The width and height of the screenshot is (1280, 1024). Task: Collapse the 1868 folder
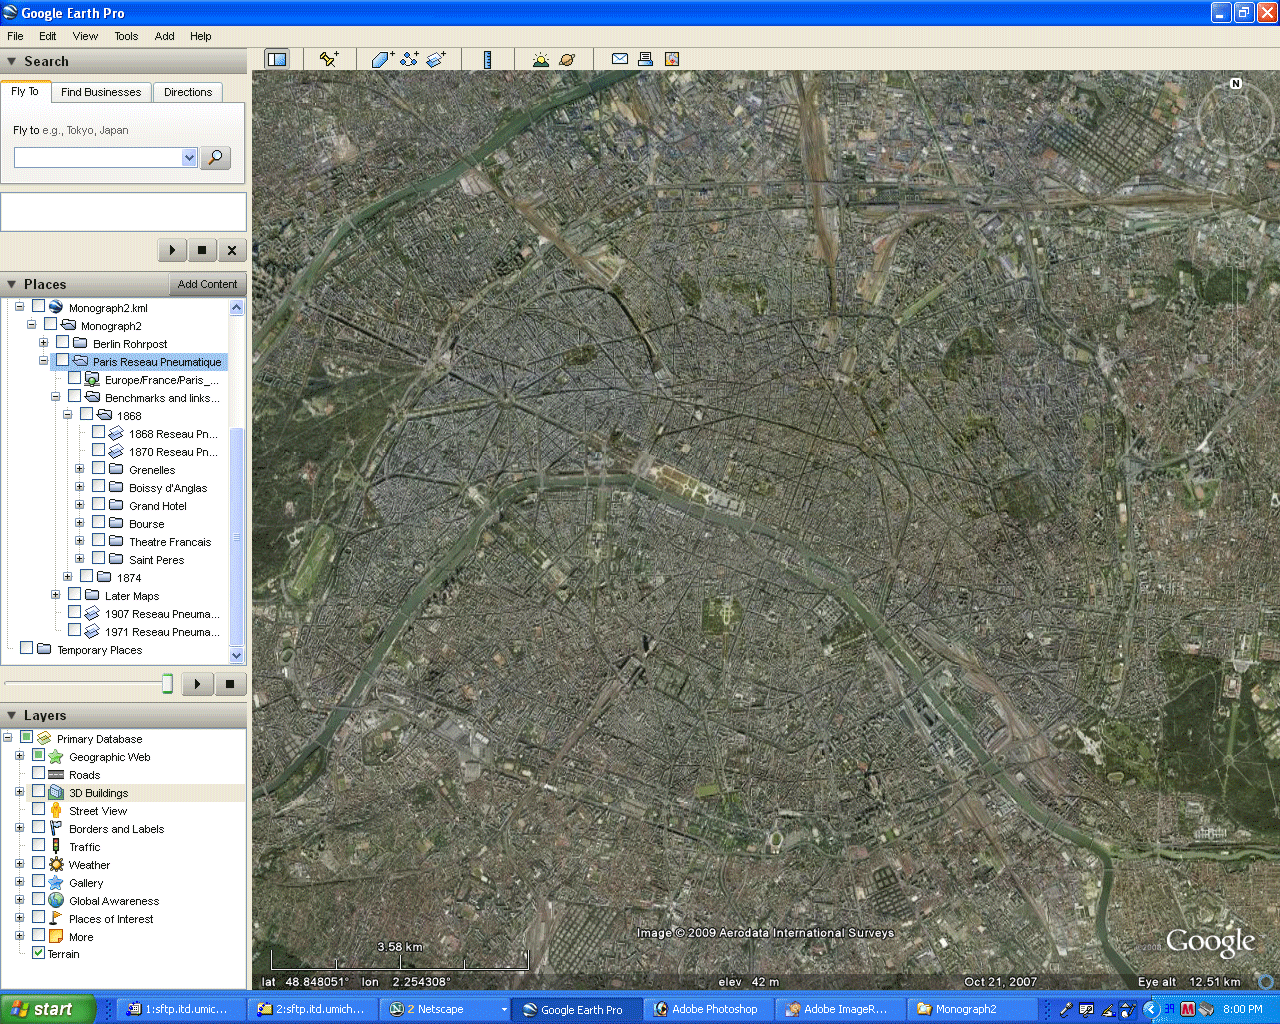pos(67,415)
